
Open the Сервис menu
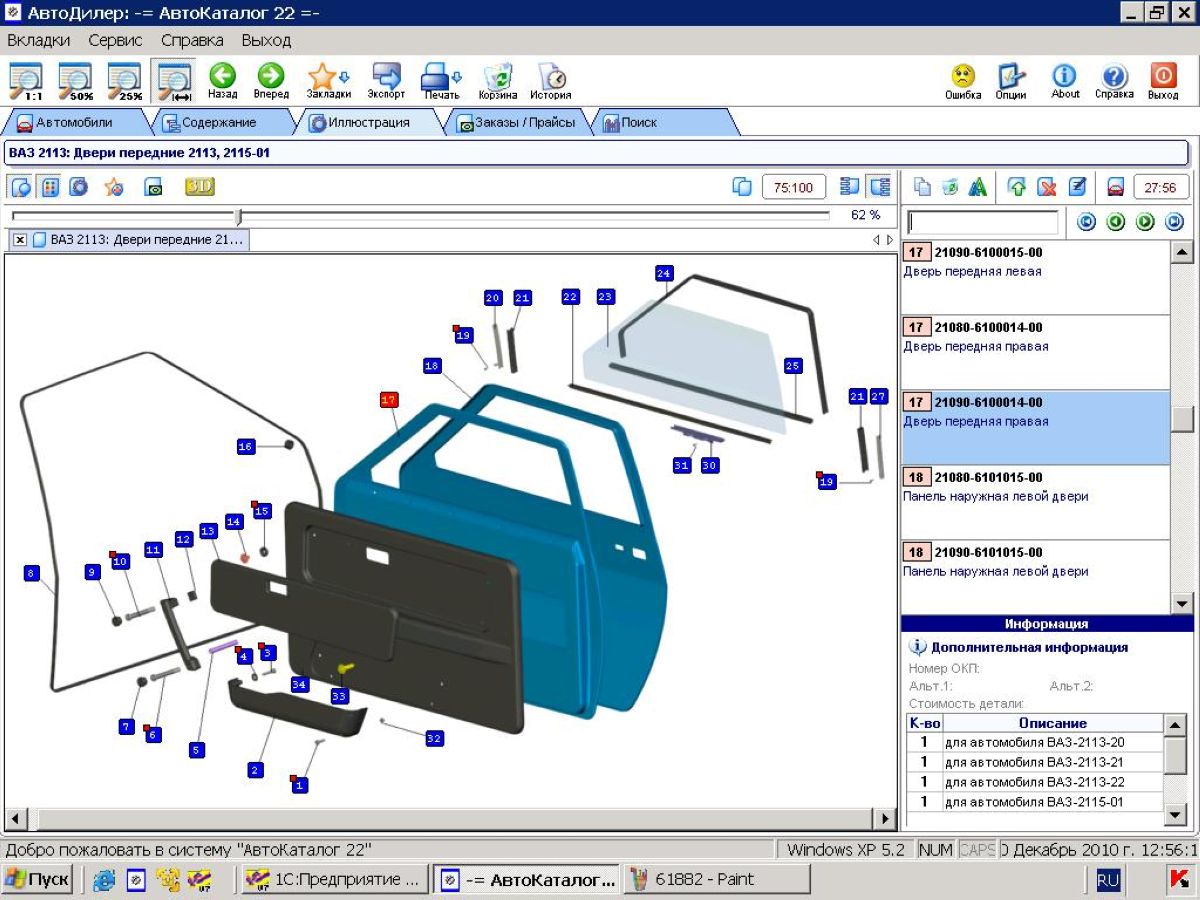(x=115, y=40)
